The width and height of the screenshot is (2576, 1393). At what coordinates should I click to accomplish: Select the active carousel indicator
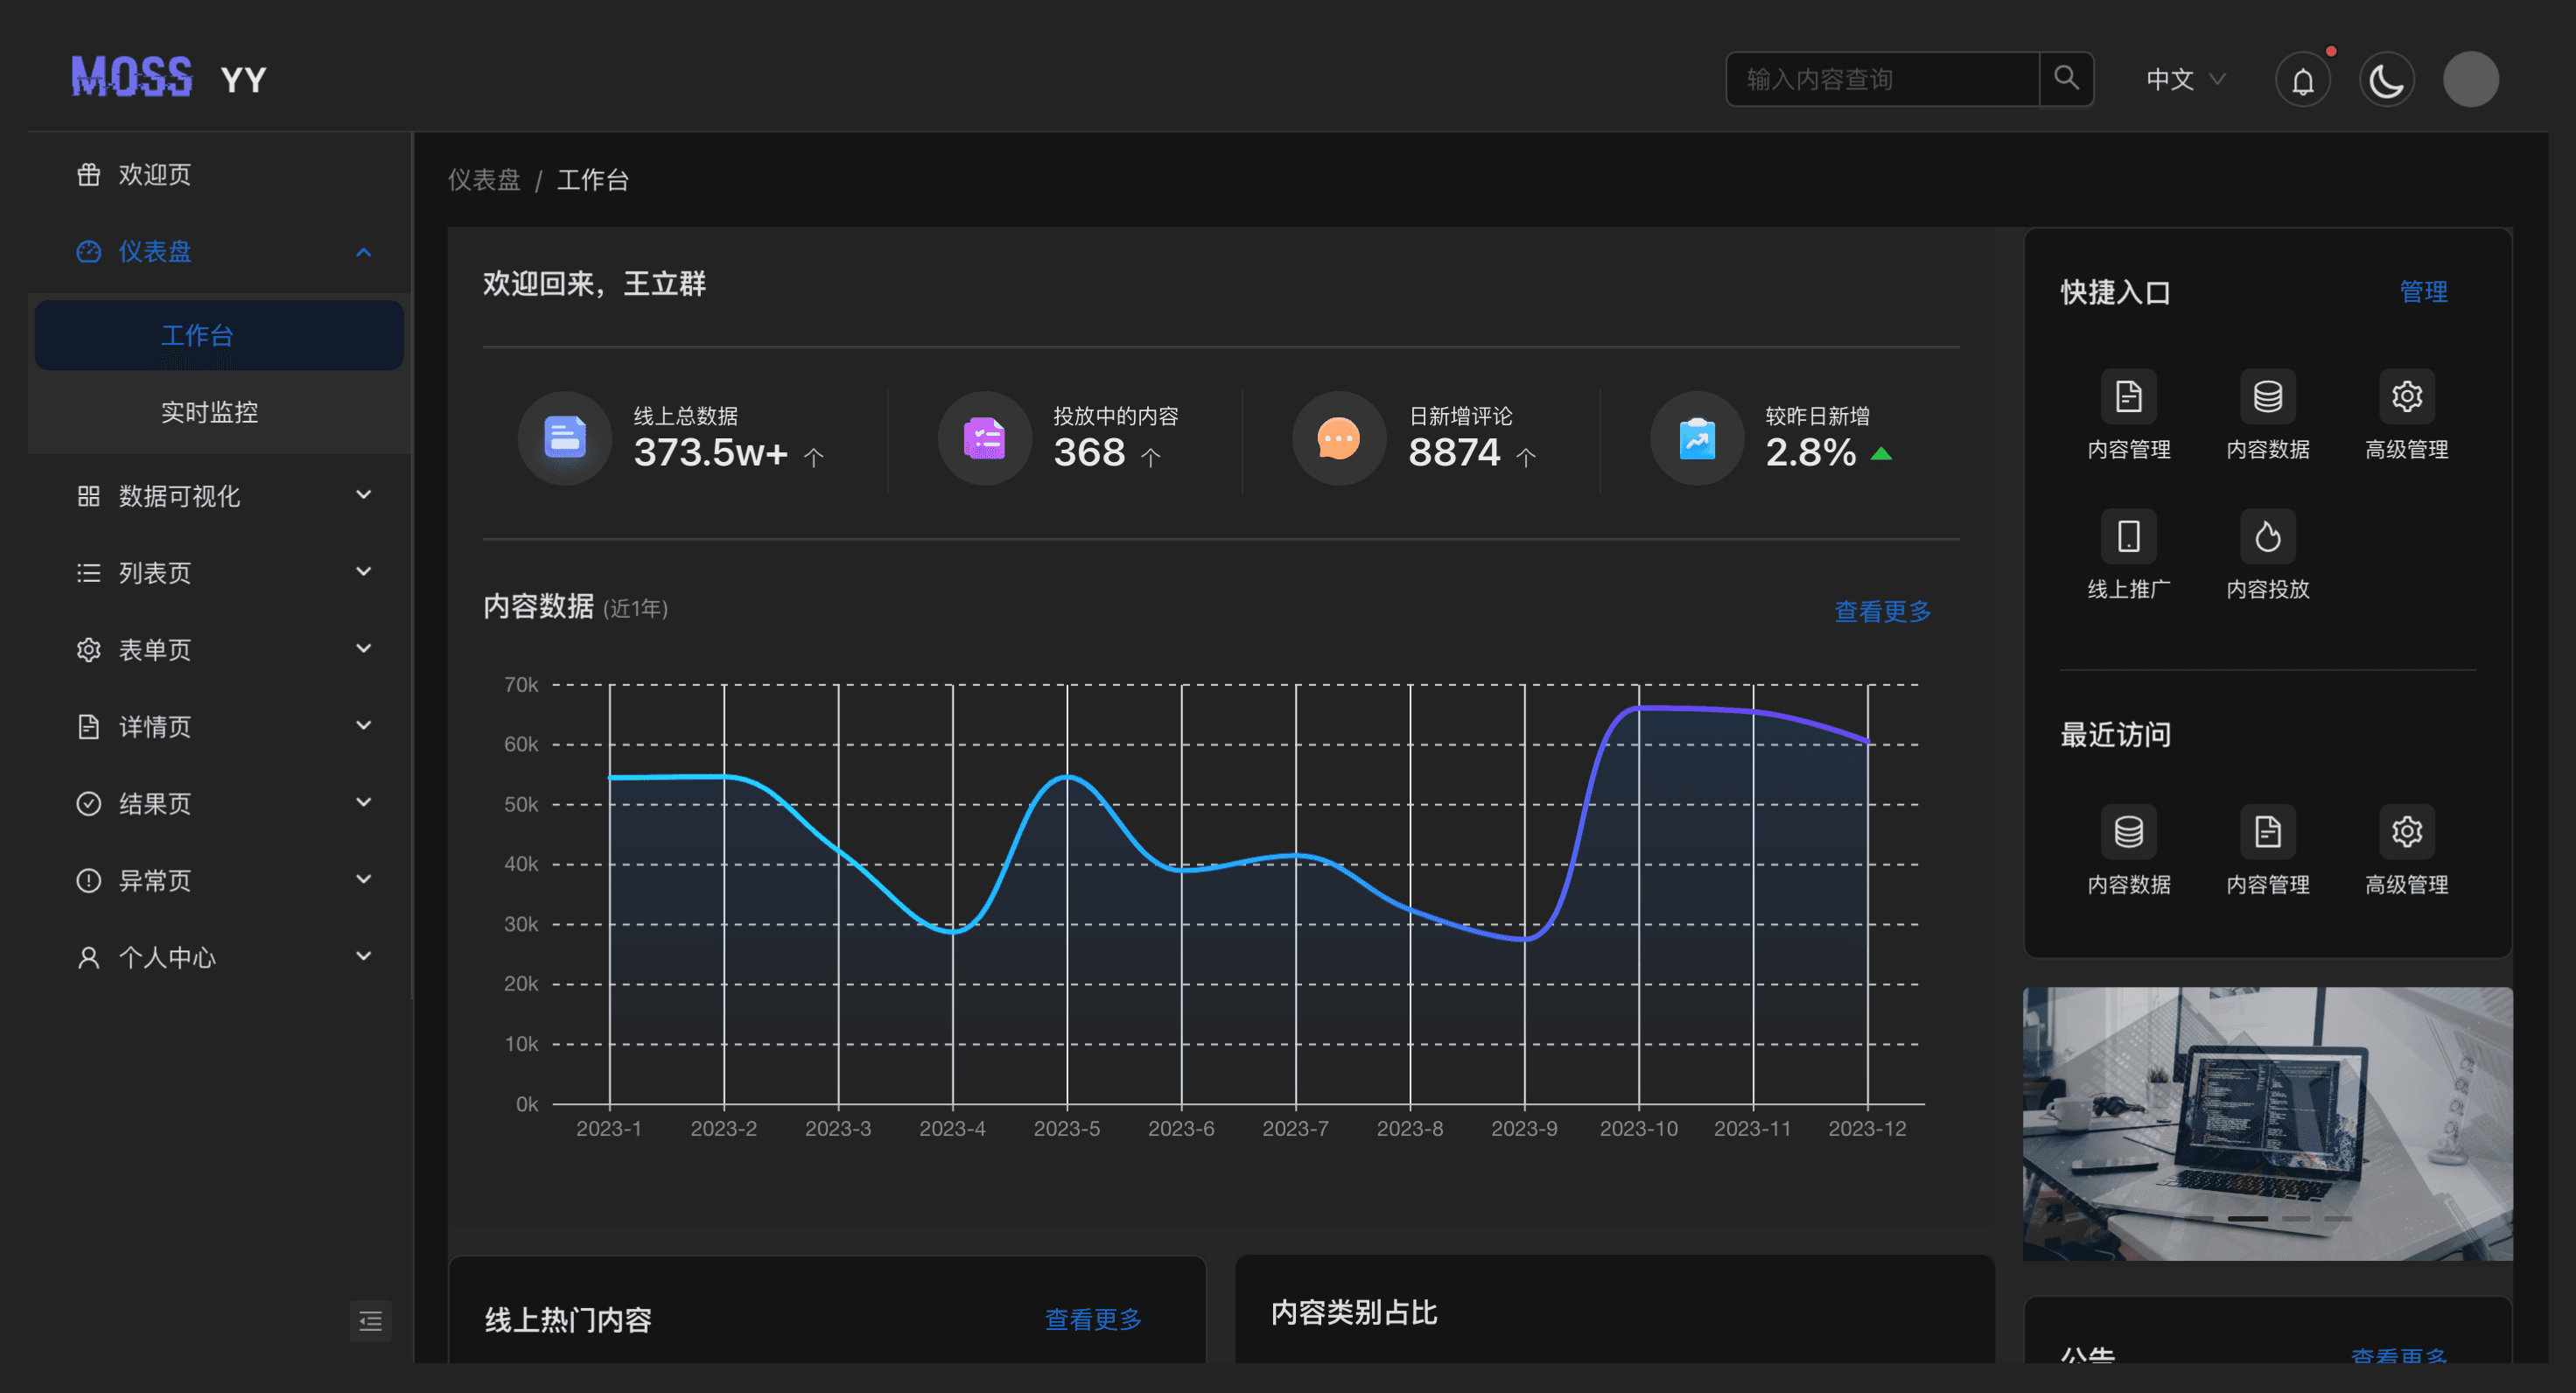pyautogui.click(x=2247, y=1218)
